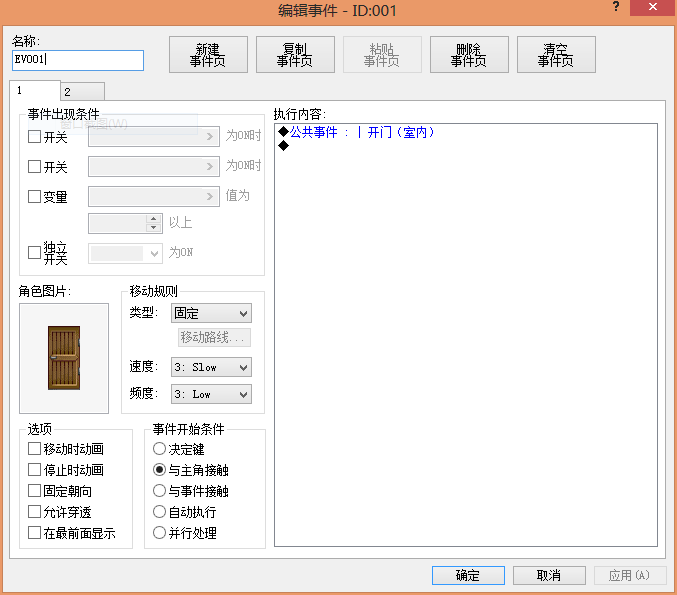677x595 pixels.
Task: Cancel the dialog with 取消
Action: point(549,575)
